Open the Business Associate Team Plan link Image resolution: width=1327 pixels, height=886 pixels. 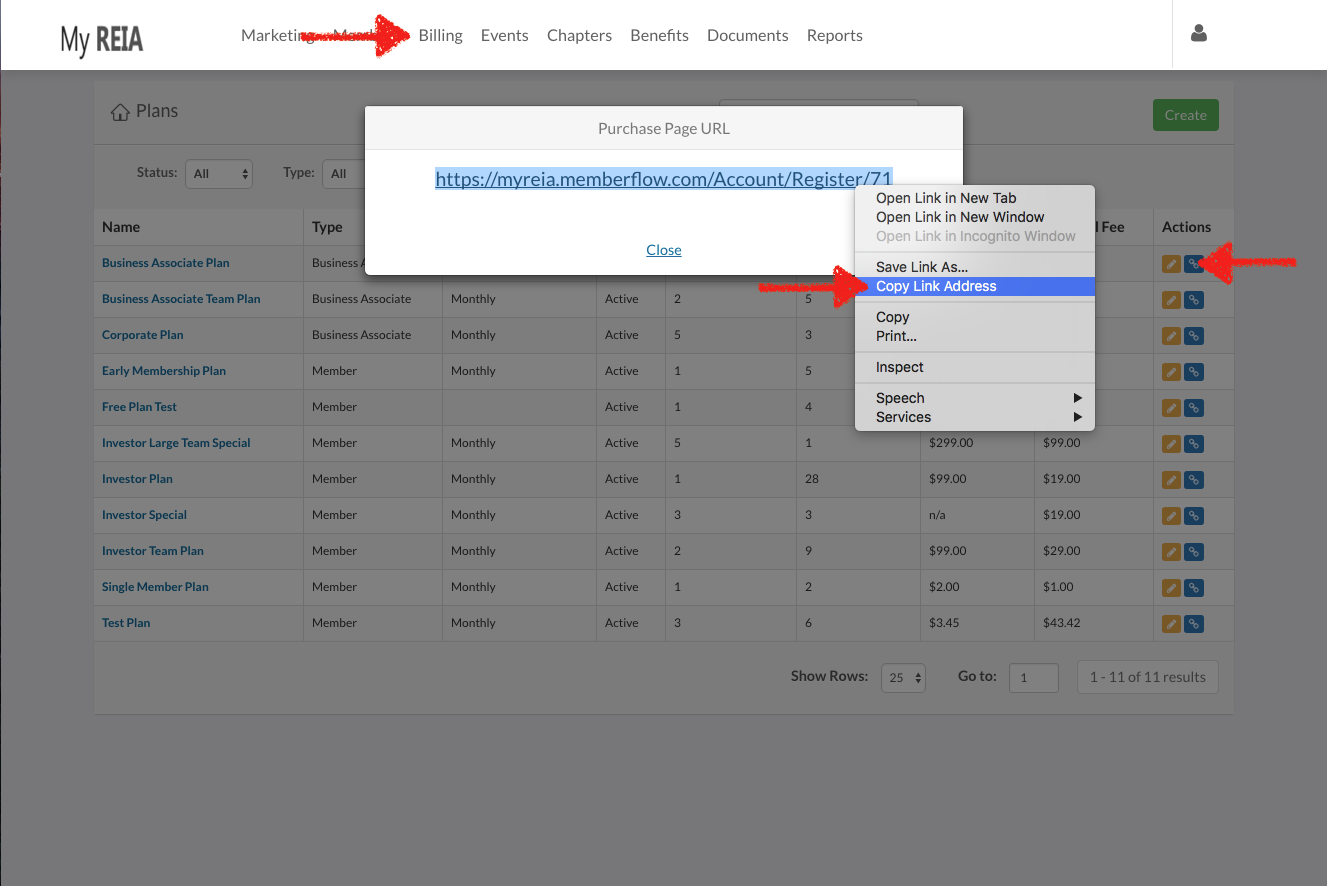(181, 299)
